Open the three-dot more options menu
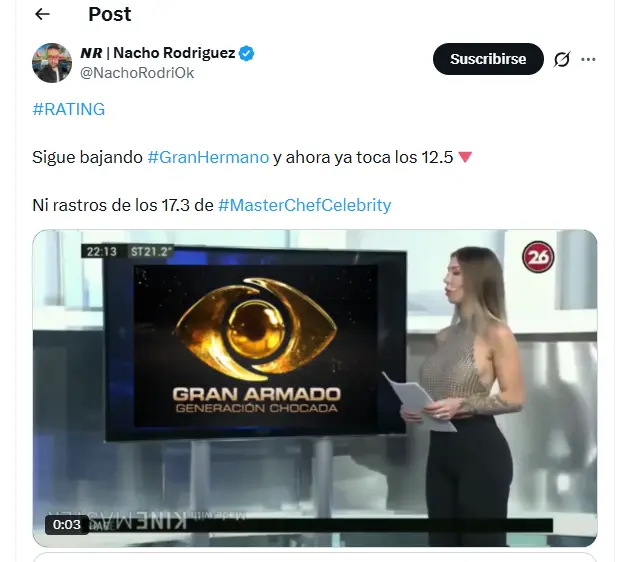The height and width of the screenshot is (562, 623). [x=588, y=59]
